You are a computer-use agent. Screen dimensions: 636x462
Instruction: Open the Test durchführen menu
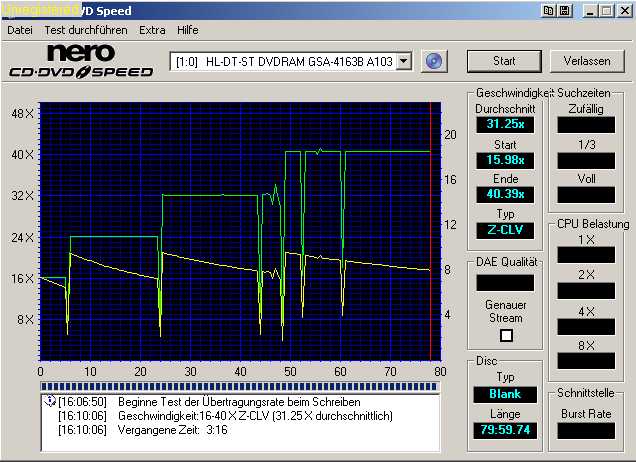[86, 30]
